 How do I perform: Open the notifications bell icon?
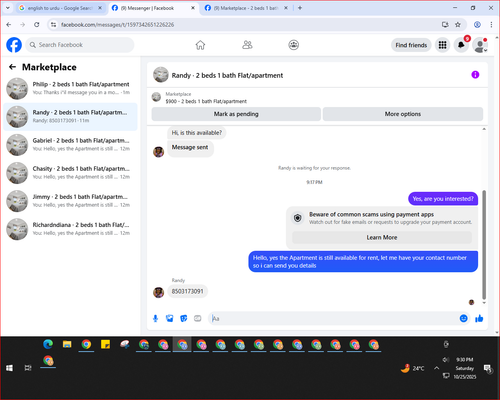click(x=461, y=45)
